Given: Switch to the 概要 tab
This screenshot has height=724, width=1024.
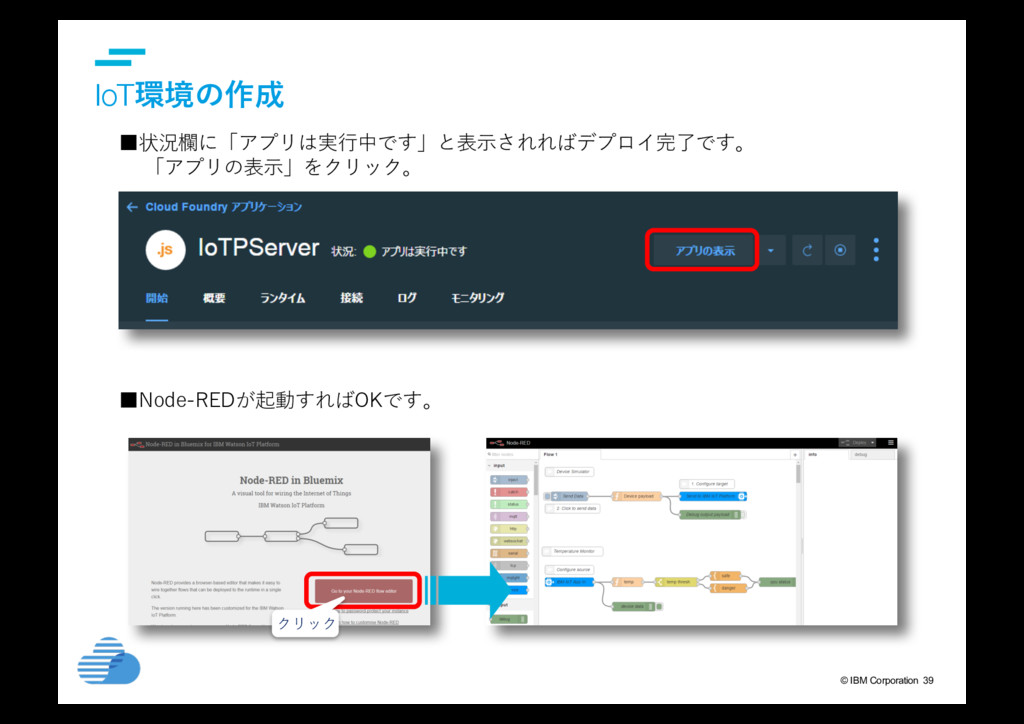Looking at the screenshot, I should click(214, 298).
